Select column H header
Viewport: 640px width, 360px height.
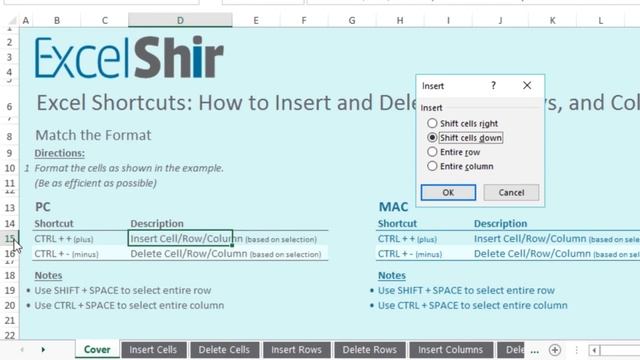400,20
